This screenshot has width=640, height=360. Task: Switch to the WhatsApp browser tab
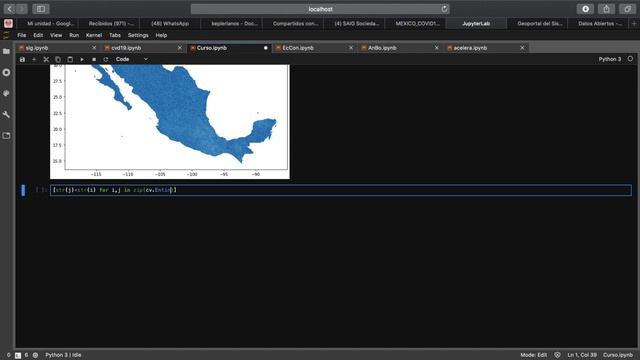tap(170, 24)
